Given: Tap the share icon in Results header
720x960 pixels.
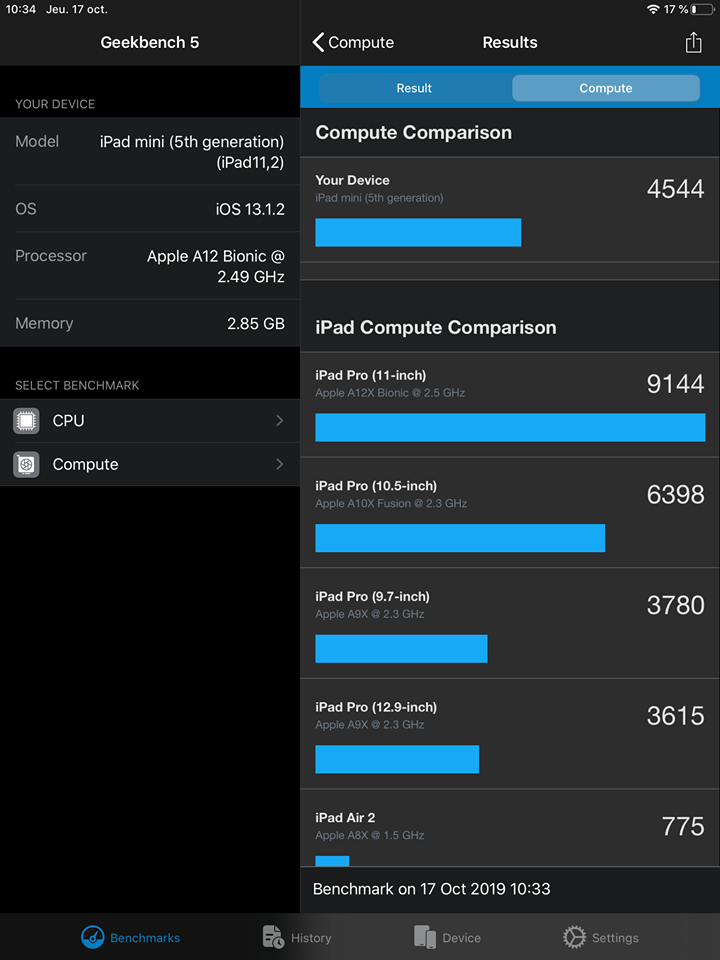Looking at the screenshot, I should pyautogui.click(x=694, y=42).
